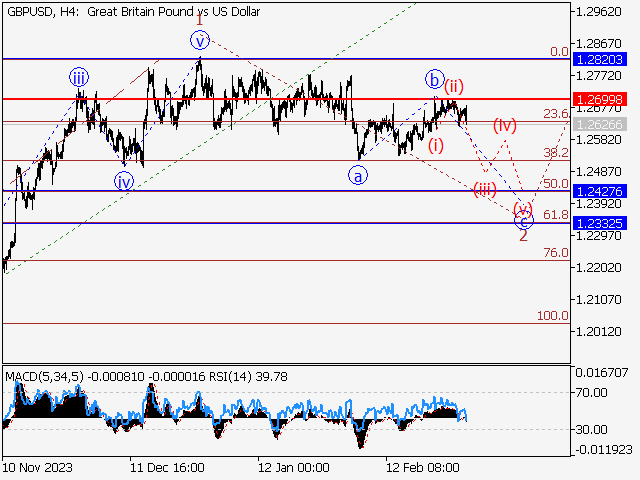Viewport: 640px width, 480px height.
Task: Click the 1.23325 blue price label
Action: click(x=599, y=223)
